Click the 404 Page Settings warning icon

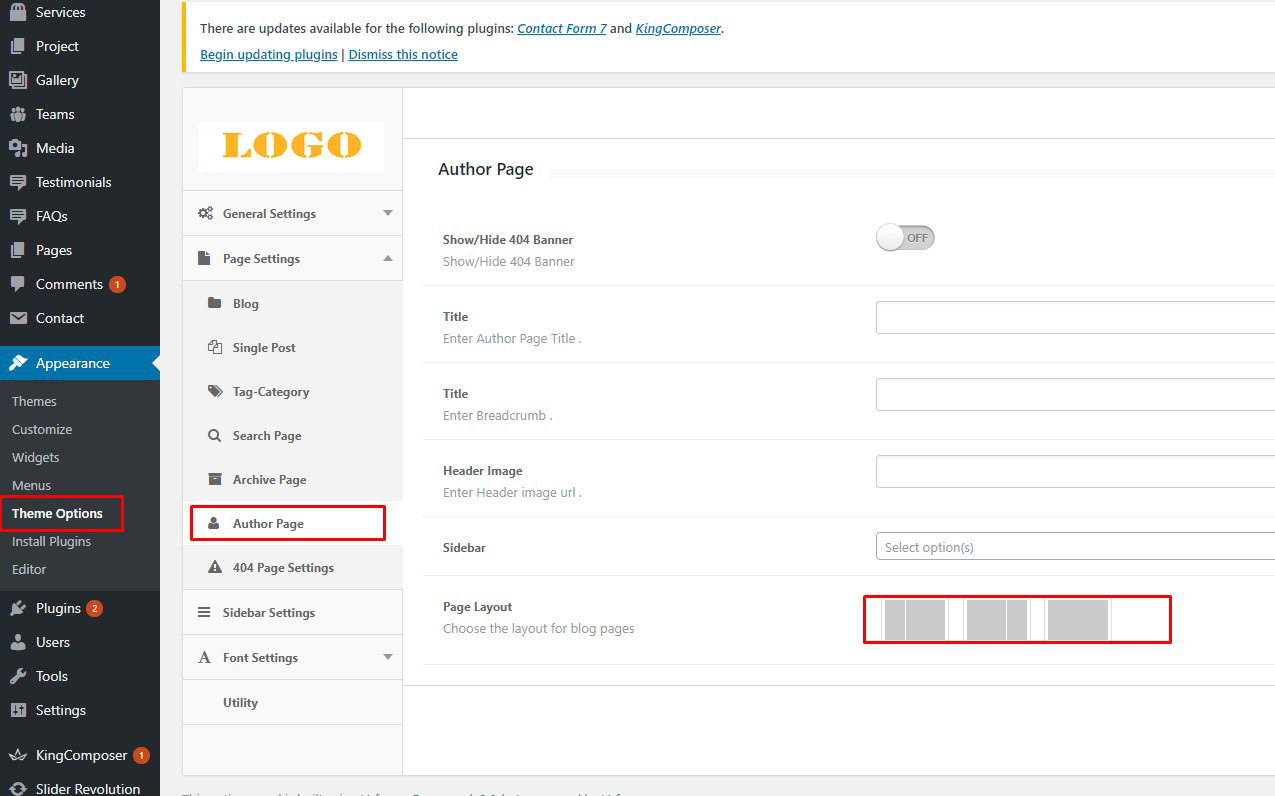click(x=214, y=567)
